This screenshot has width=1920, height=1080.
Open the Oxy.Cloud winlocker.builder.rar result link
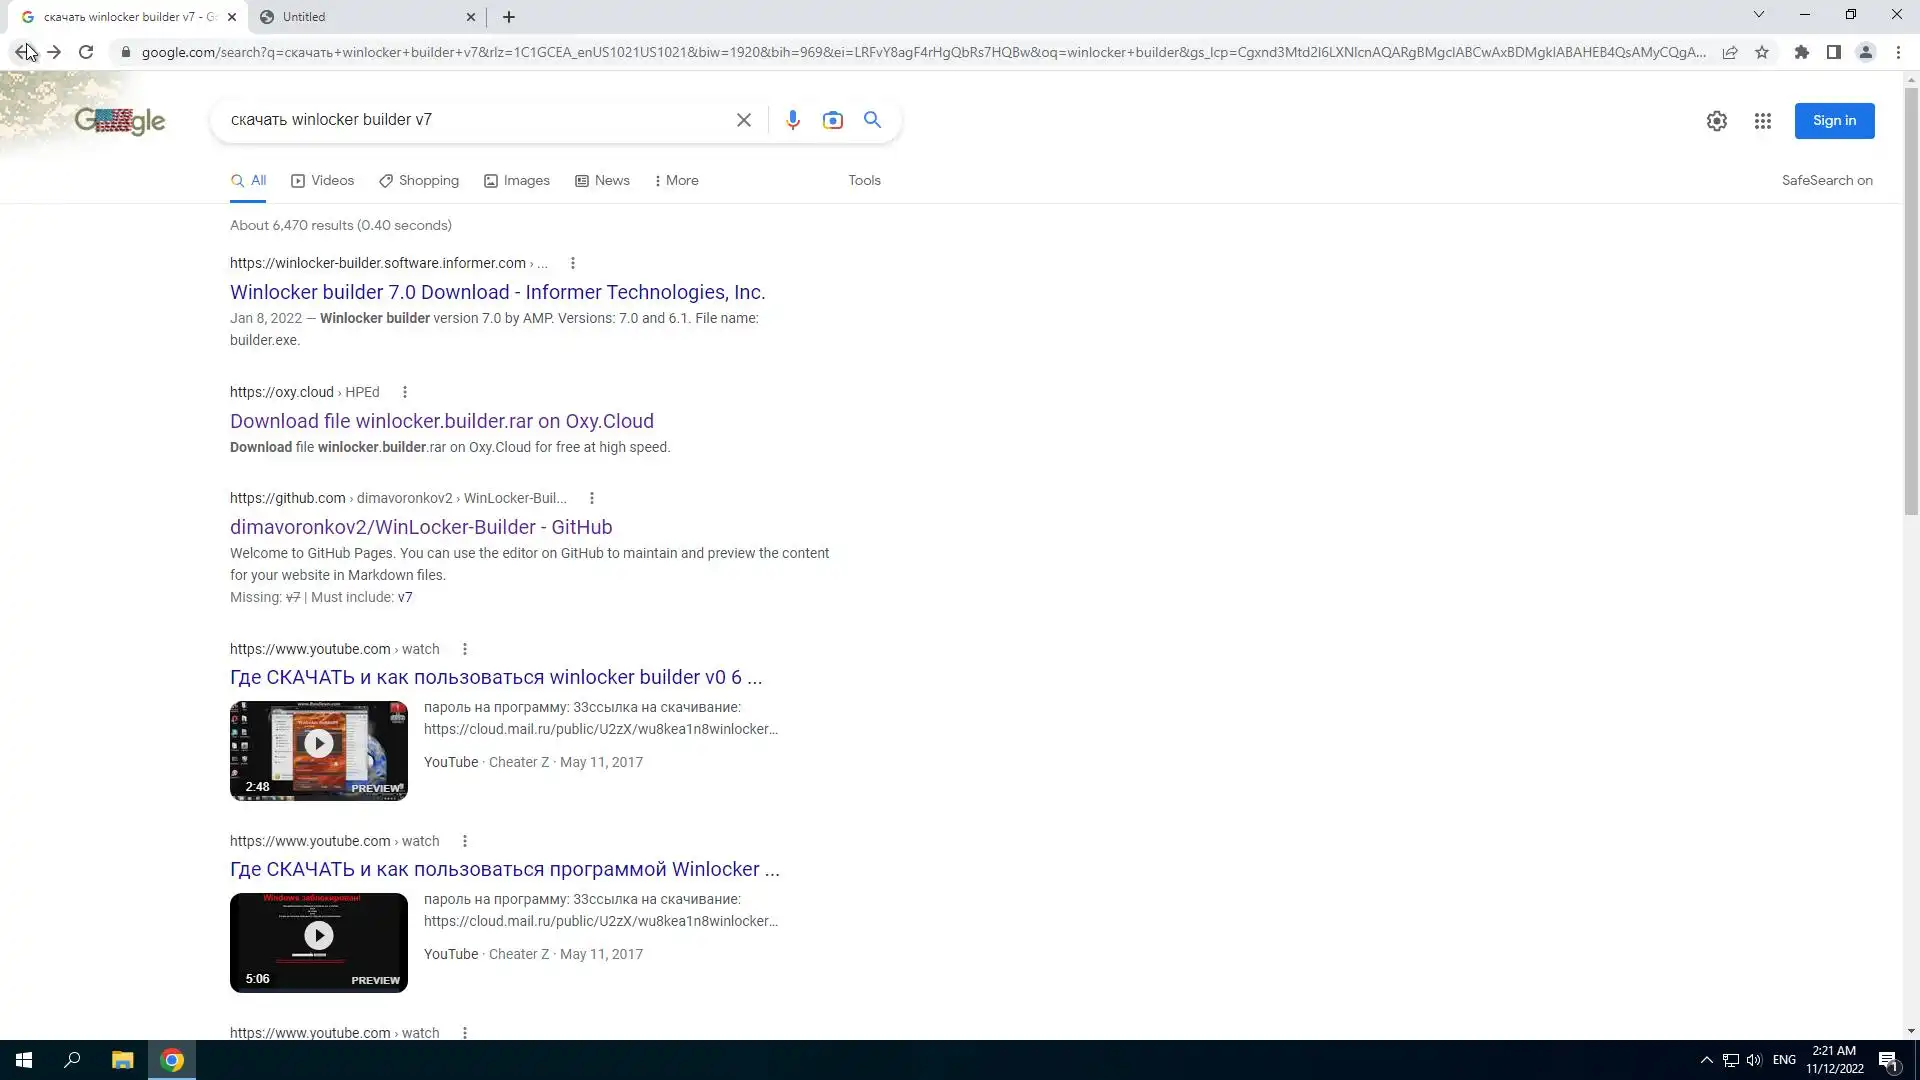[441, 421]
